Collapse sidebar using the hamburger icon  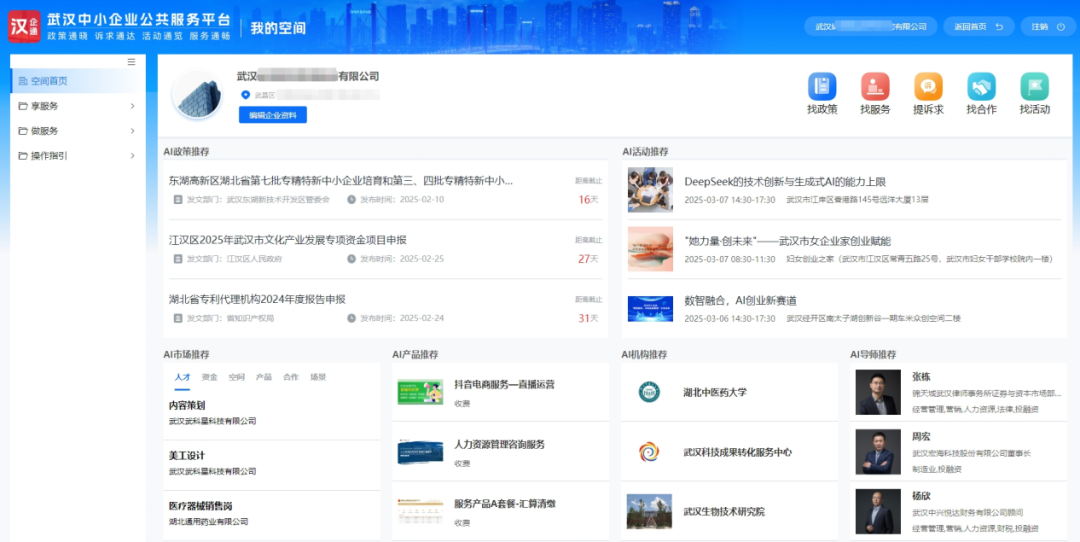131,62
